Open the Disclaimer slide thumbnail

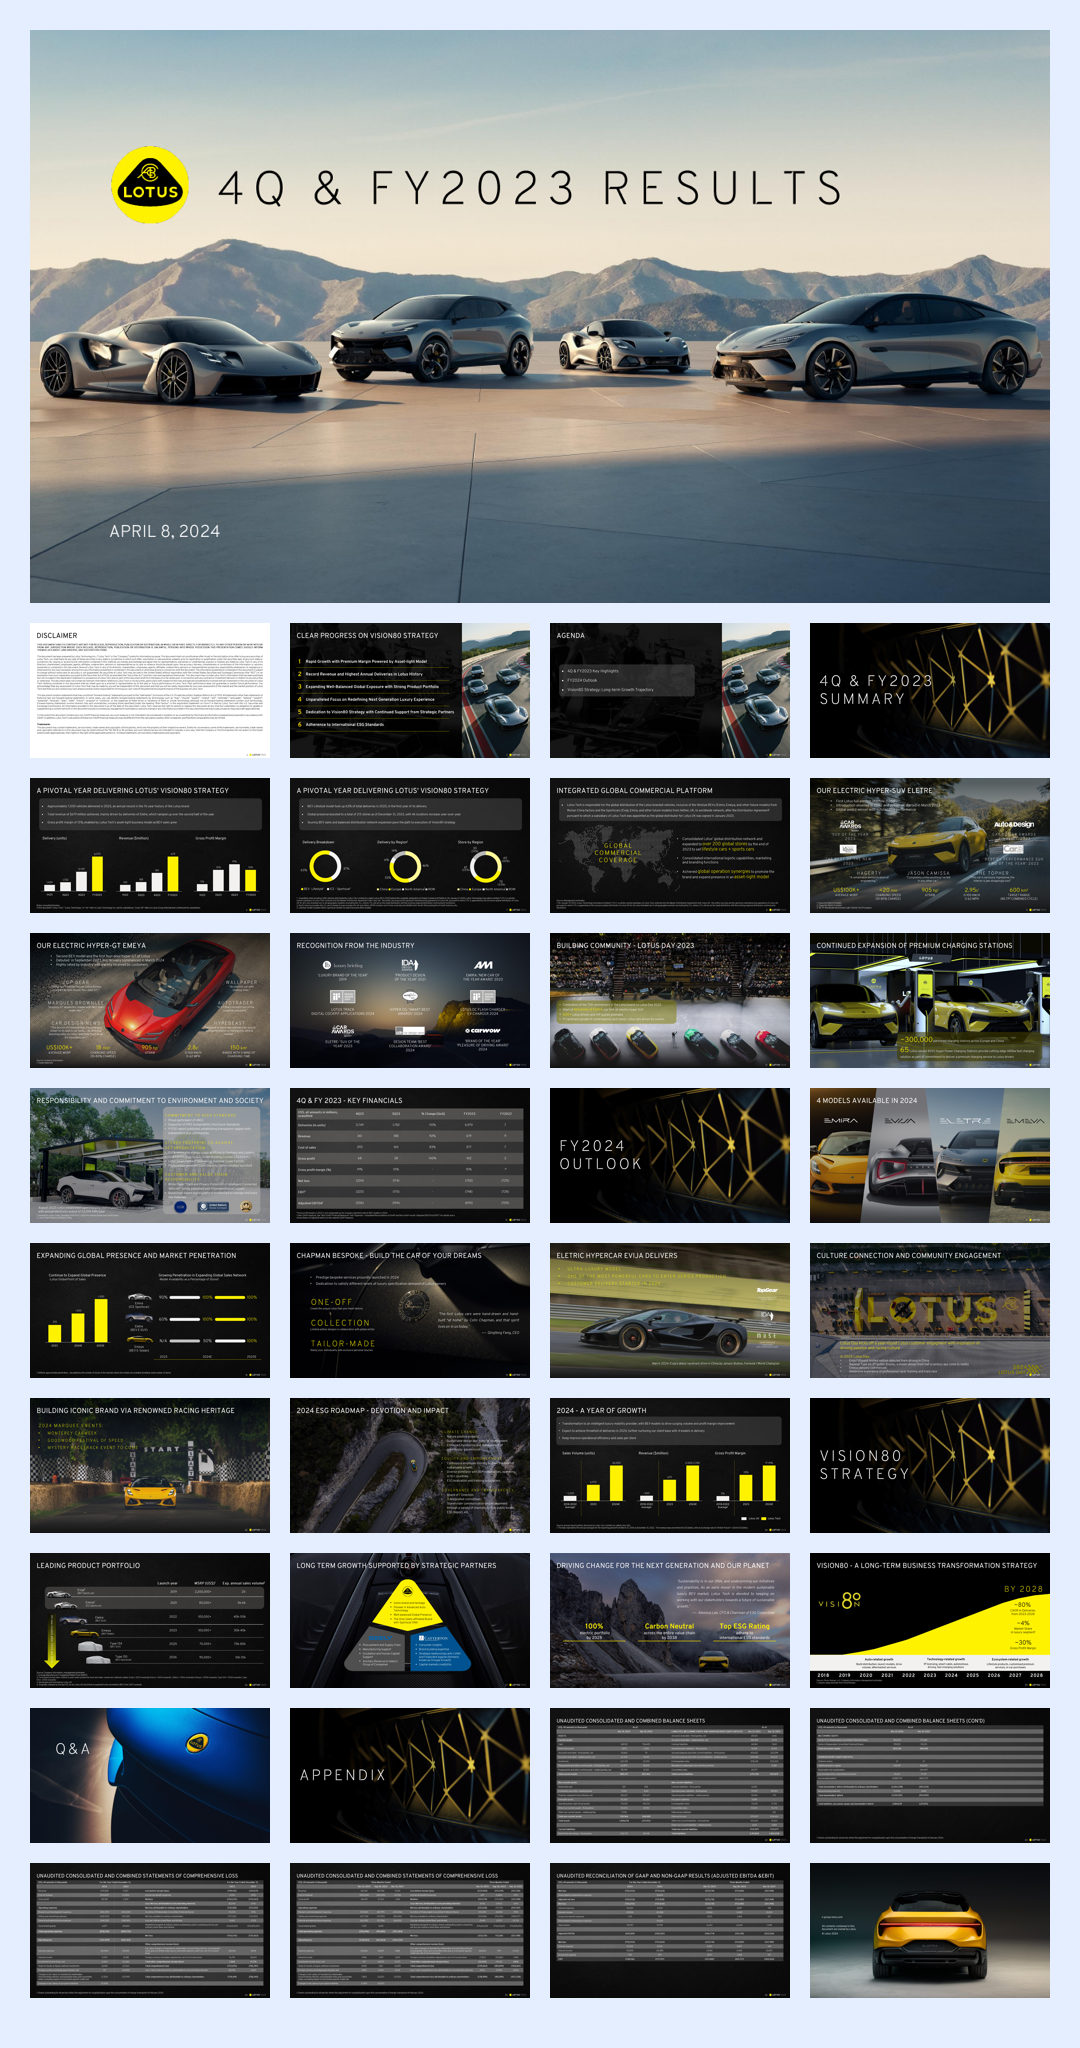pos(150,690)
